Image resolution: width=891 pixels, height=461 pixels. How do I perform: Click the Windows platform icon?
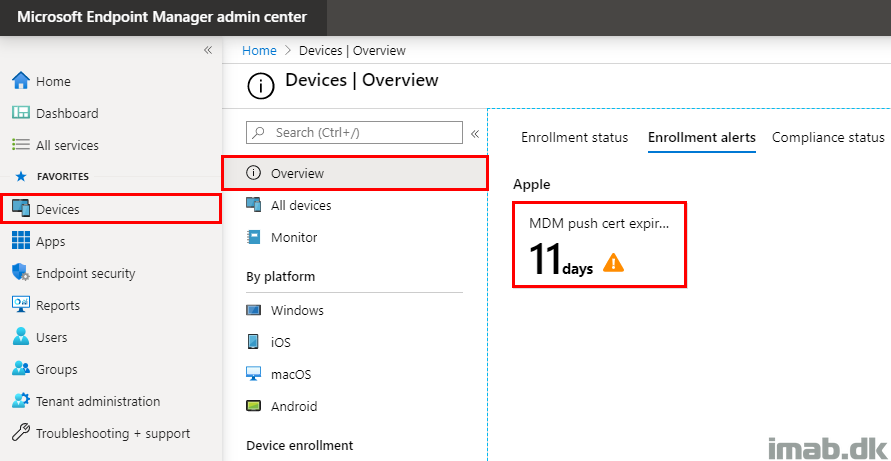point(253,310)
